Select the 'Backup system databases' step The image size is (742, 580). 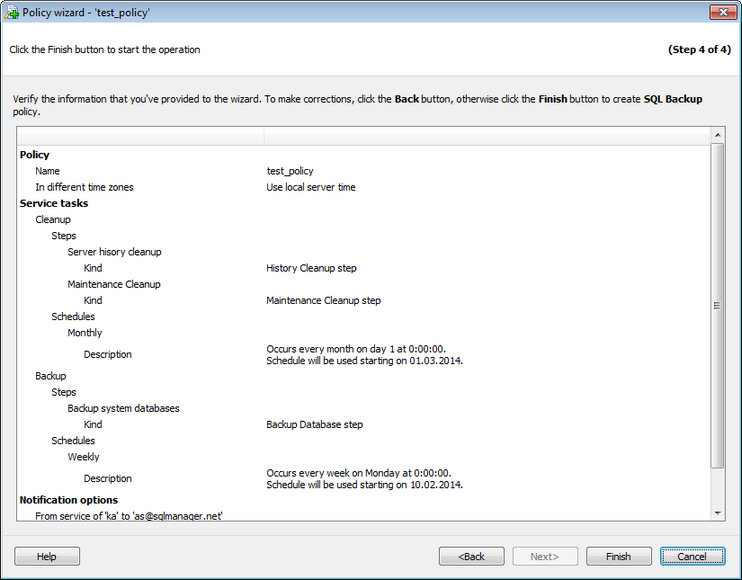pos(123,408)
